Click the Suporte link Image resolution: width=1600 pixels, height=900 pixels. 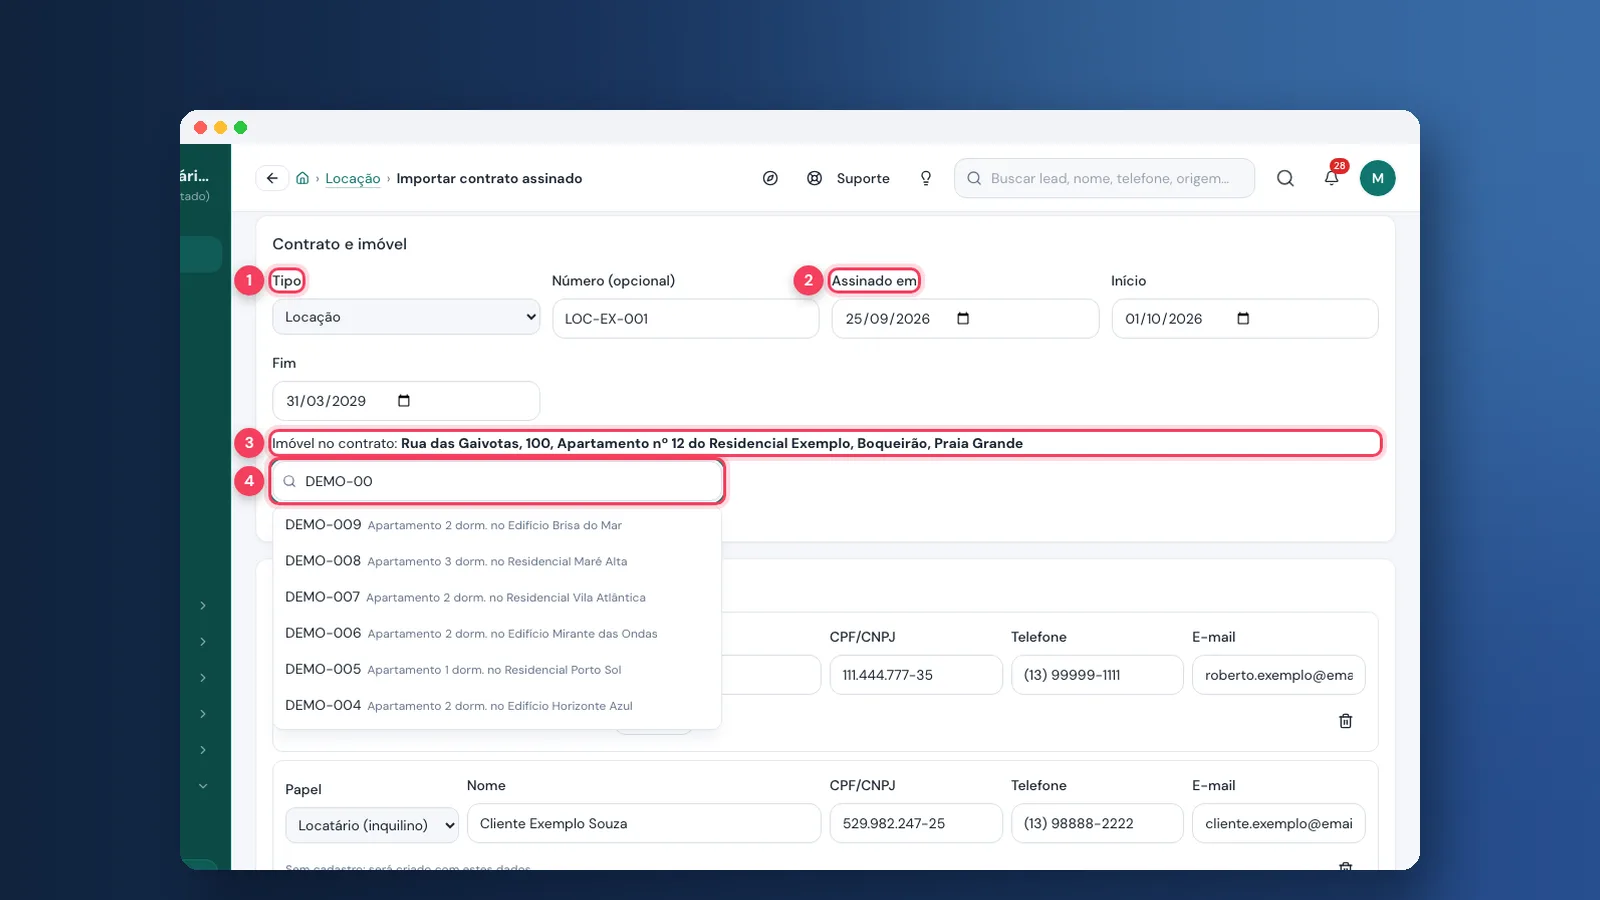(x=863, y=178)
